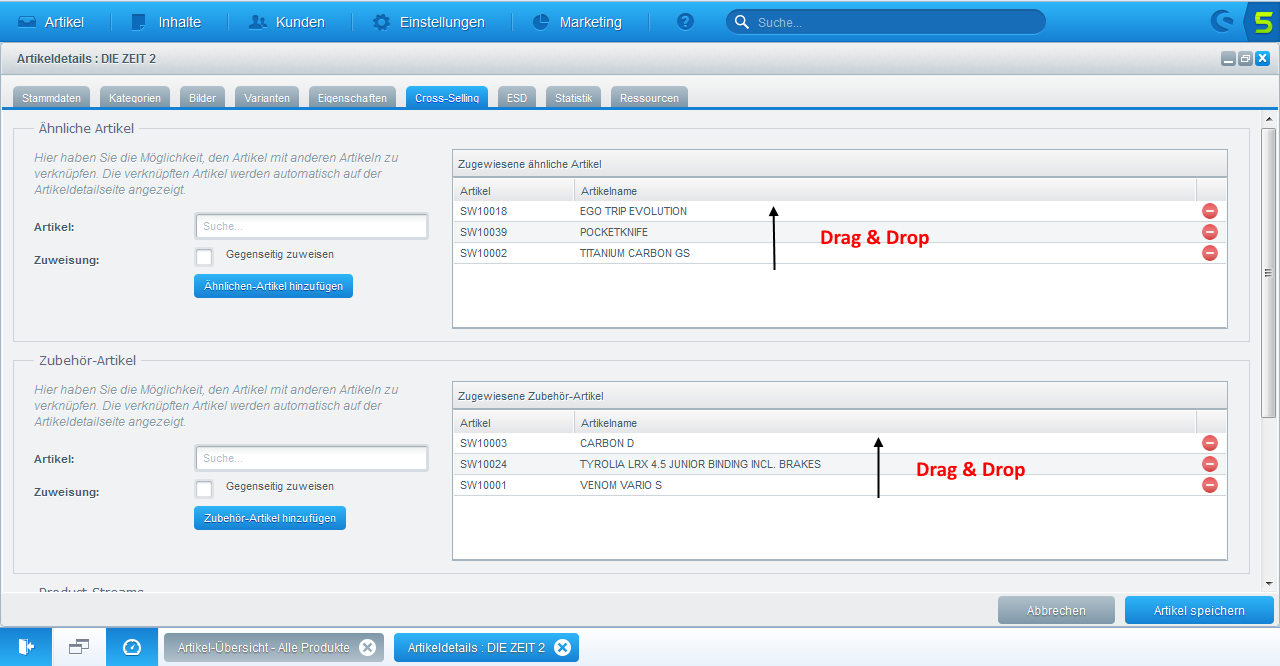
Task: Click Ähnlichen-Artikel hinzufügen button
Action: click(273, 286)
